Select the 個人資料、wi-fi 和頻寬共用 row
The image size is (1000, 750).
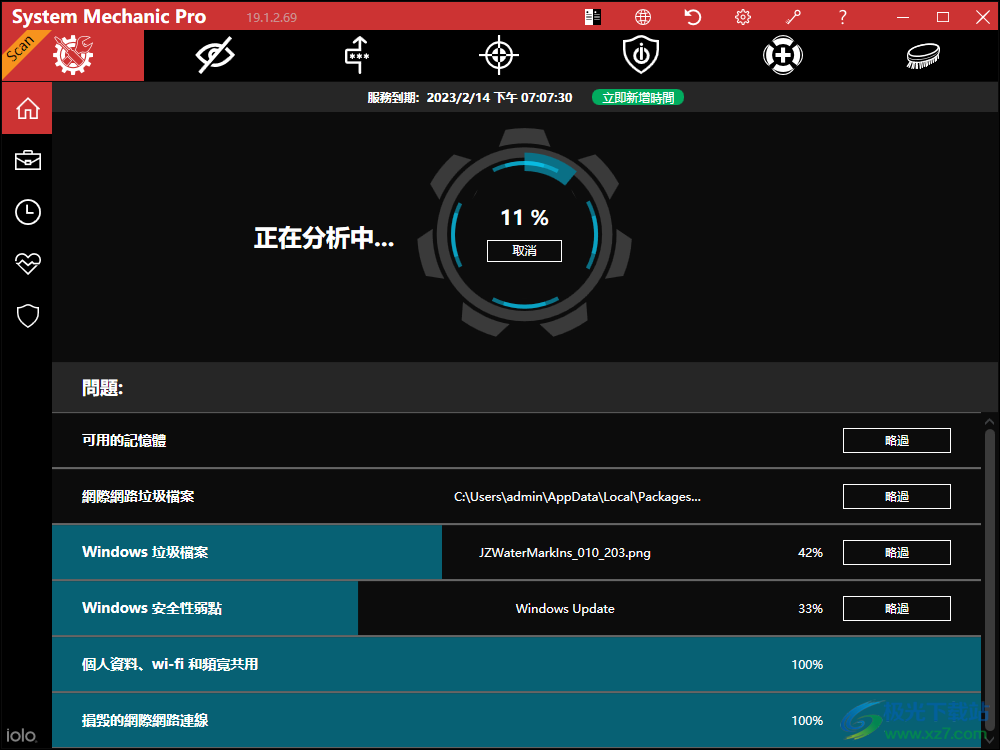click(x=517, y=665)
